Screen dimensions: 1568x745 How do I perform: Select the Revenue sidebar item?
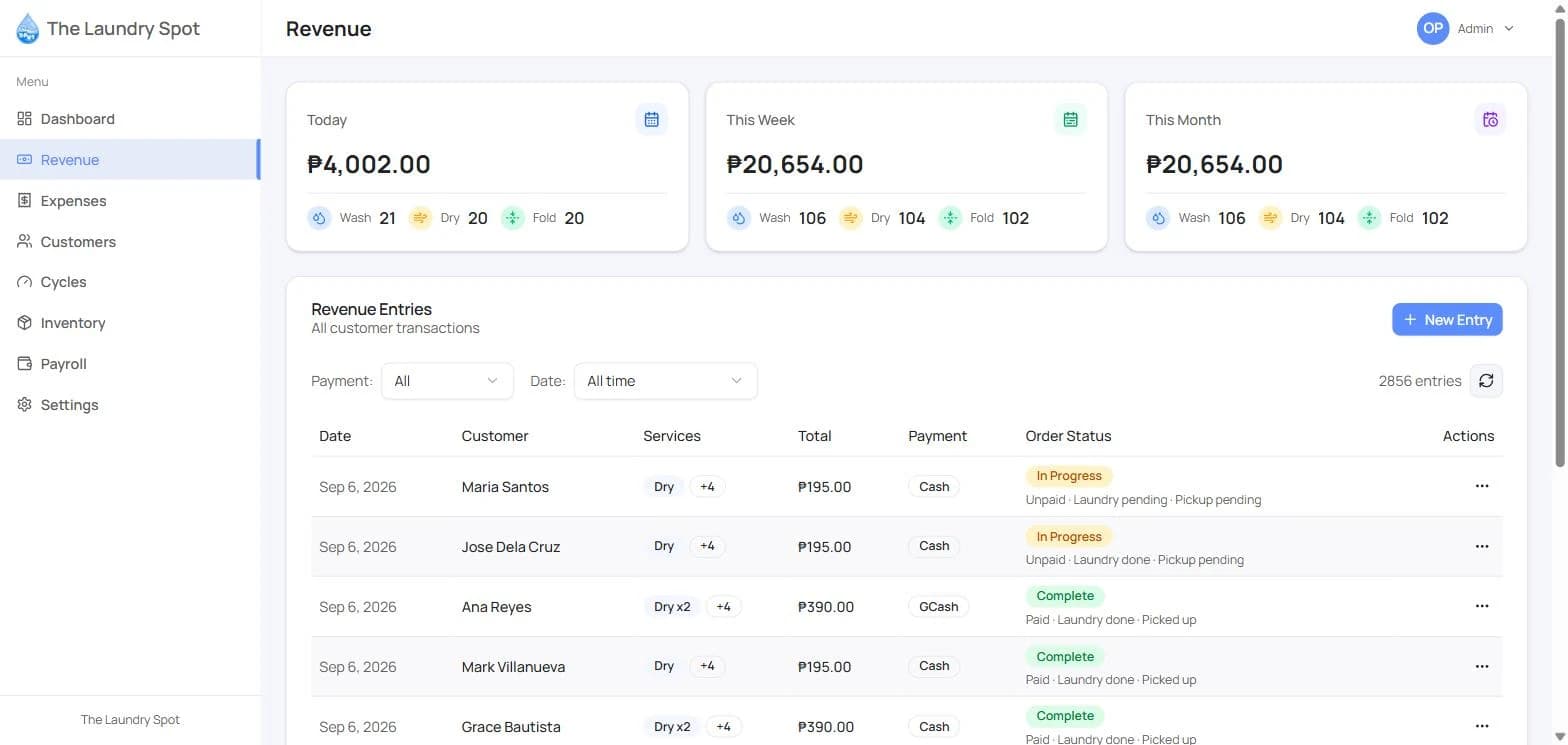coord(130,160)
